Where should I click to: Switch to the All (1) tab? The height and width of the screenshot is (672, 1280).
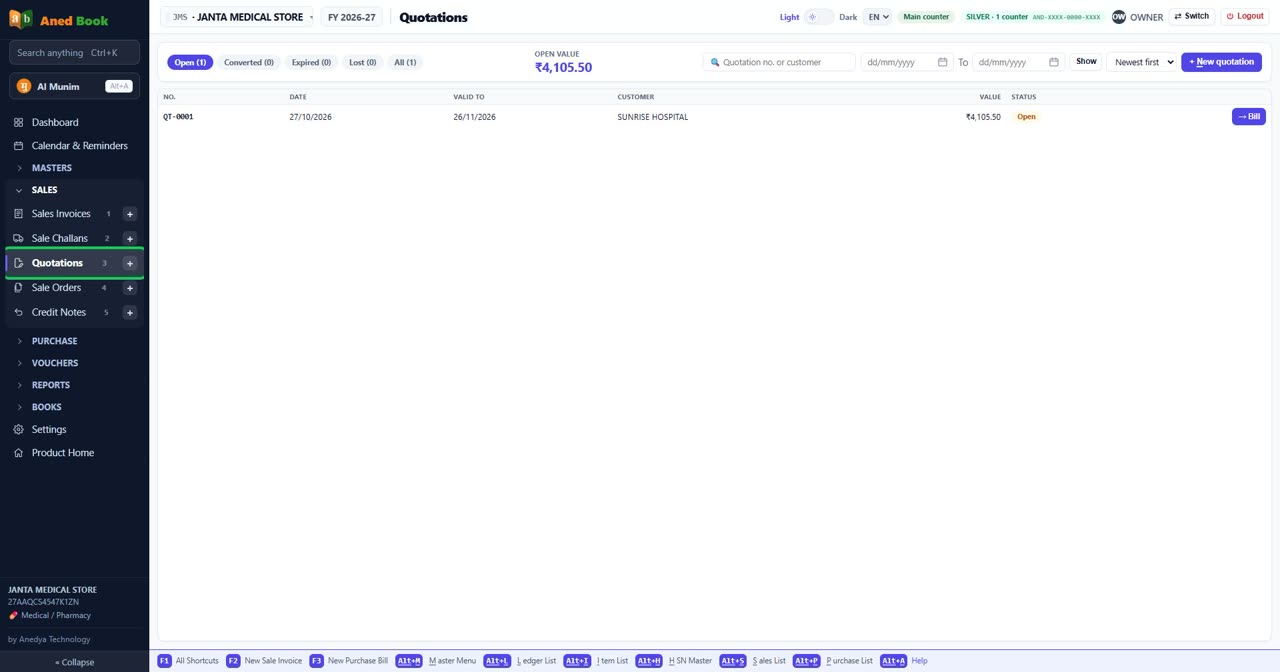click(x=405, y=62)
